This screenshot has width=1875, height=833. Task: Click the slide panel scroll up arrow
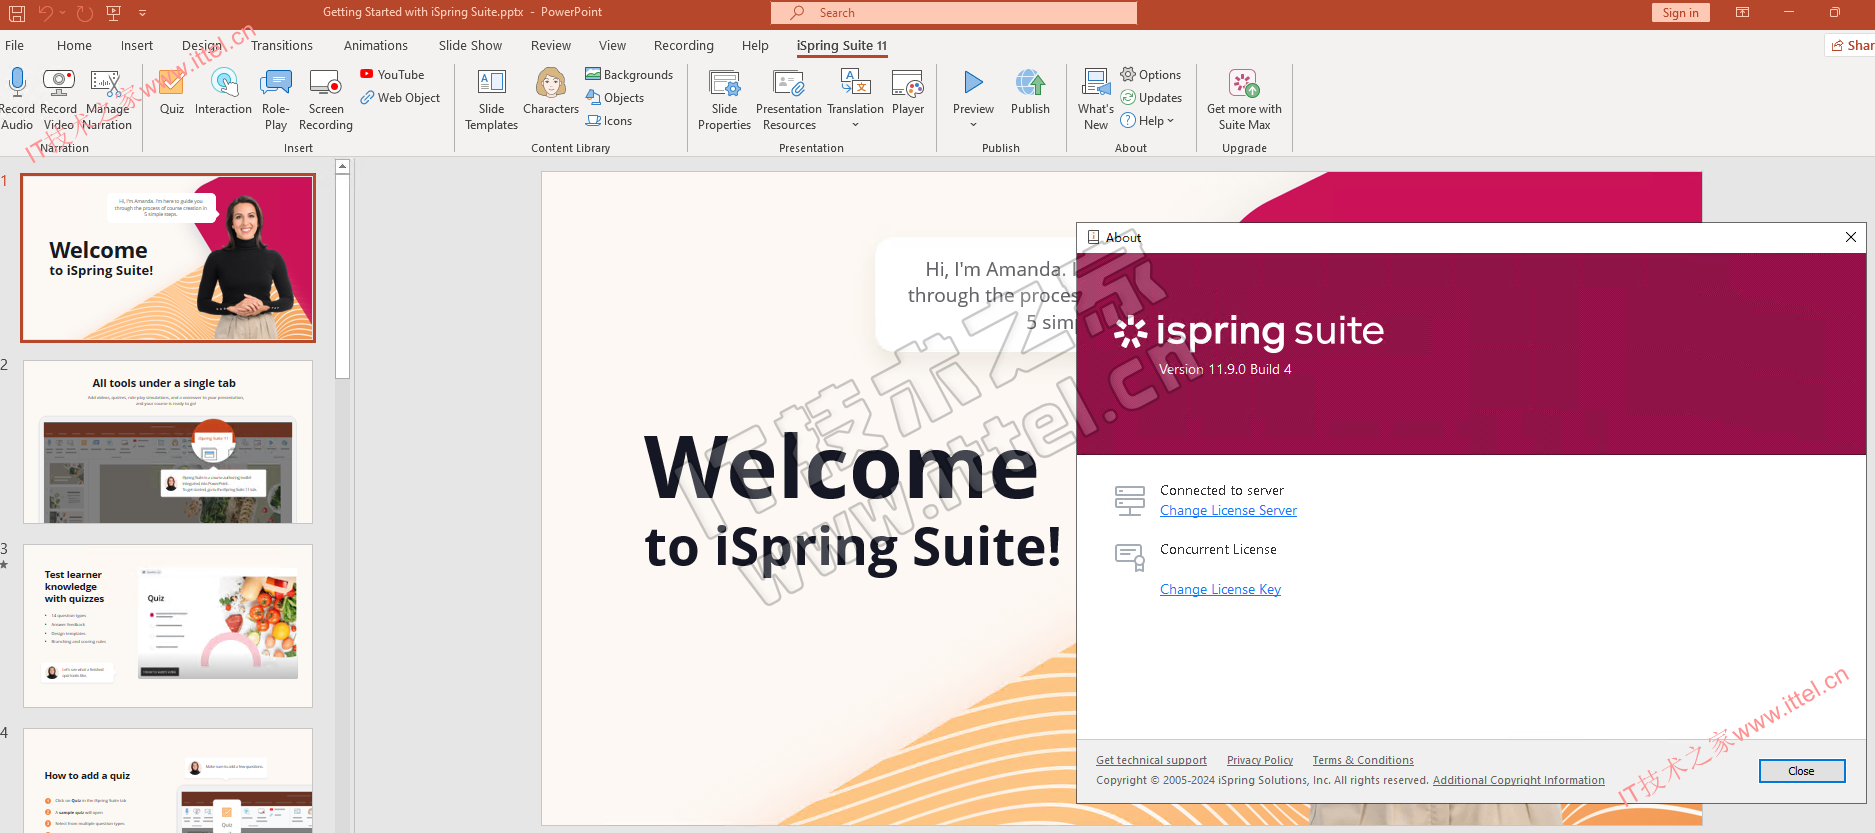coord(342,166)
